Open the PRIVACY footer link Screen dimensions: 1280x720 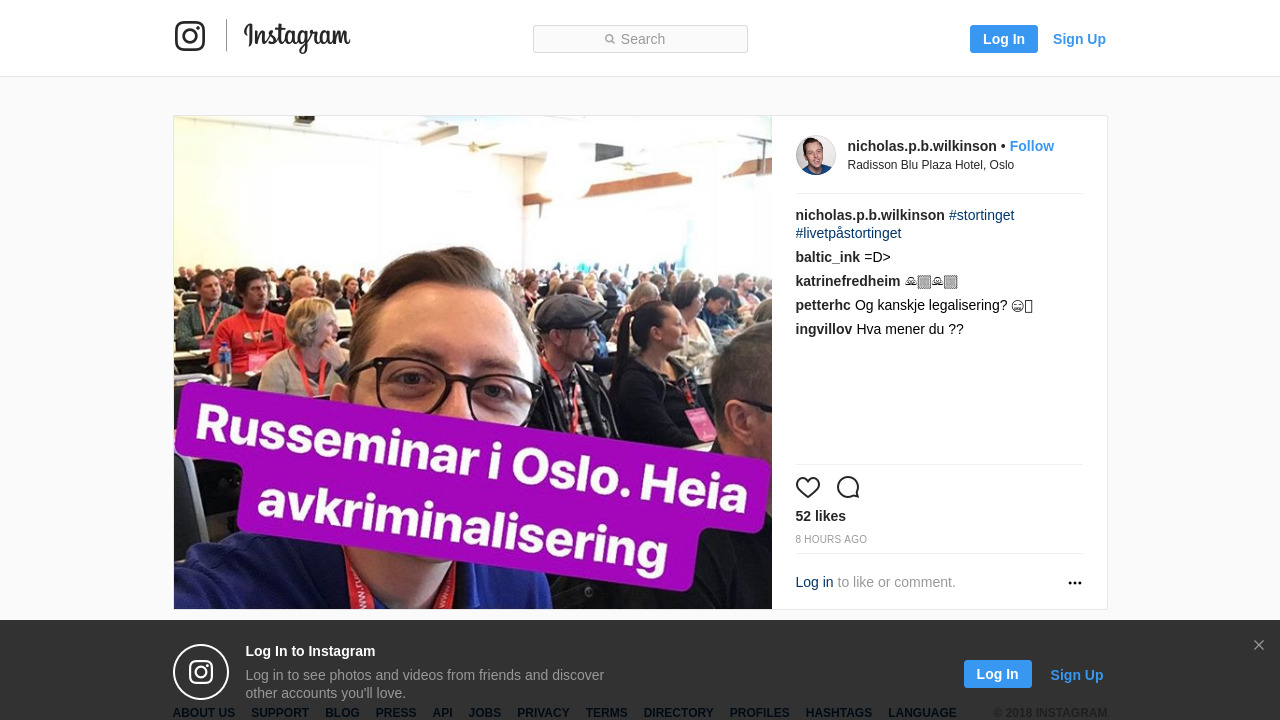click(x=543, y=713)
